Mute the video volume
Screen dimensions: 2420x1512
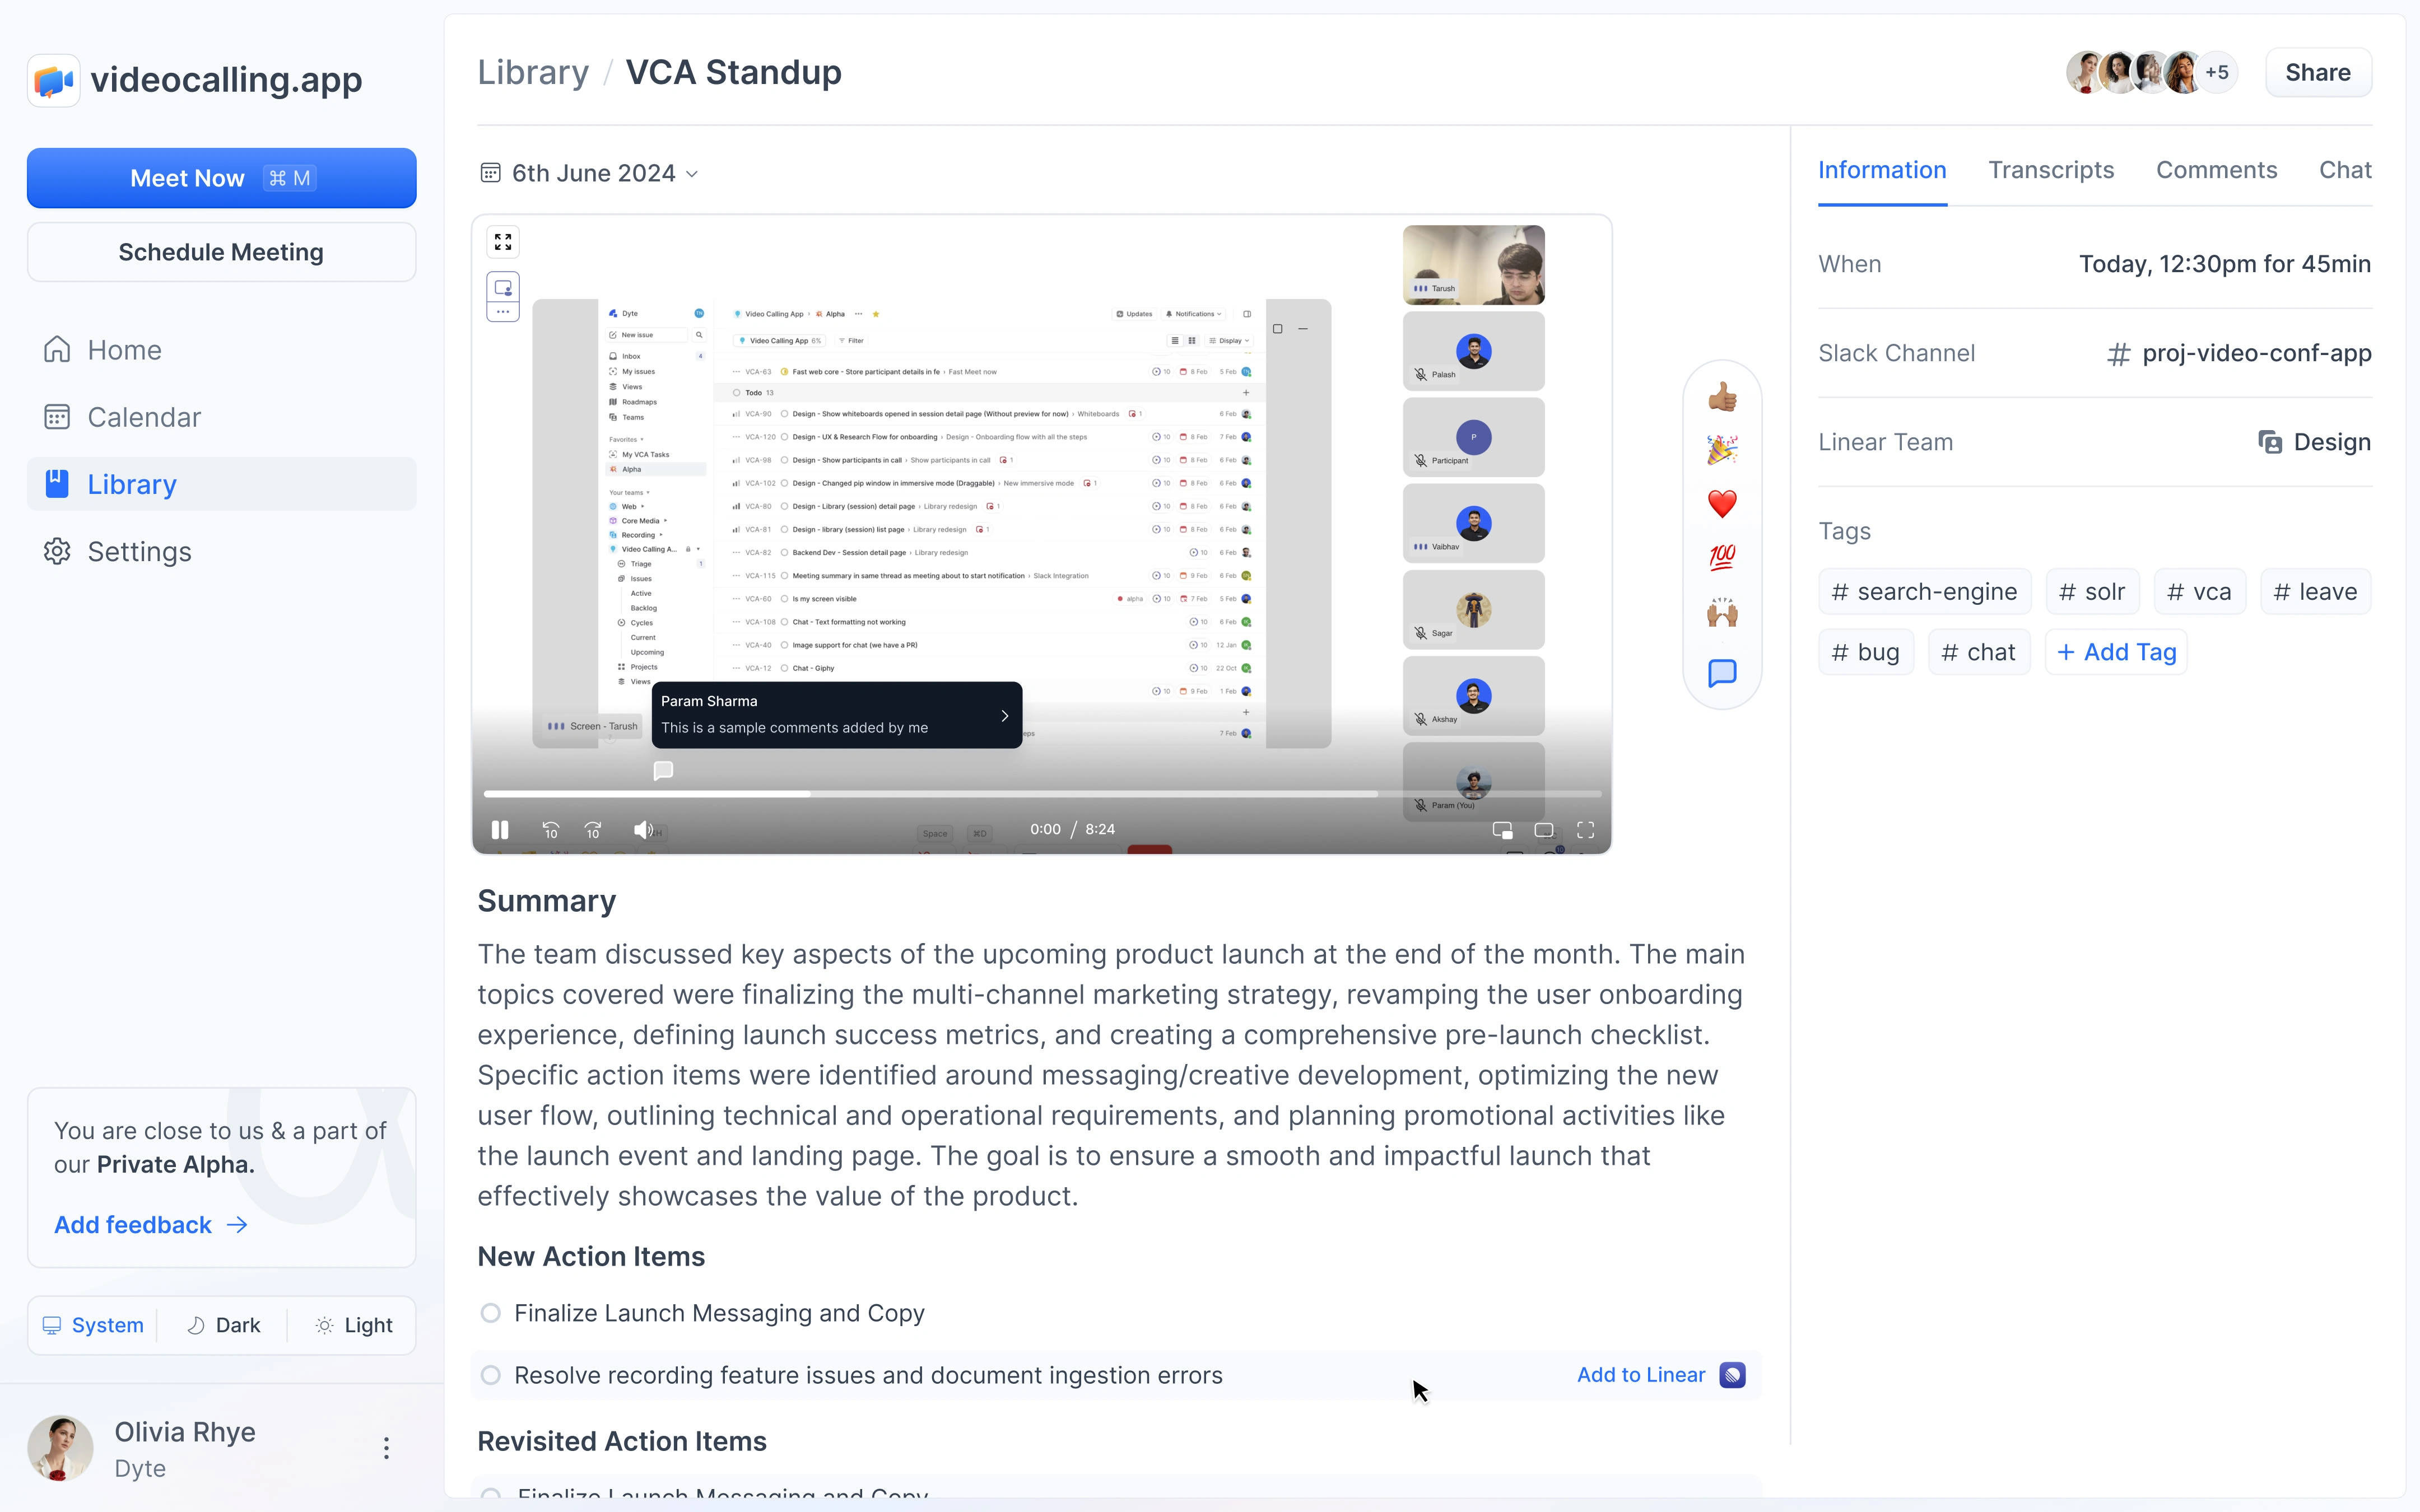(643, 830)
